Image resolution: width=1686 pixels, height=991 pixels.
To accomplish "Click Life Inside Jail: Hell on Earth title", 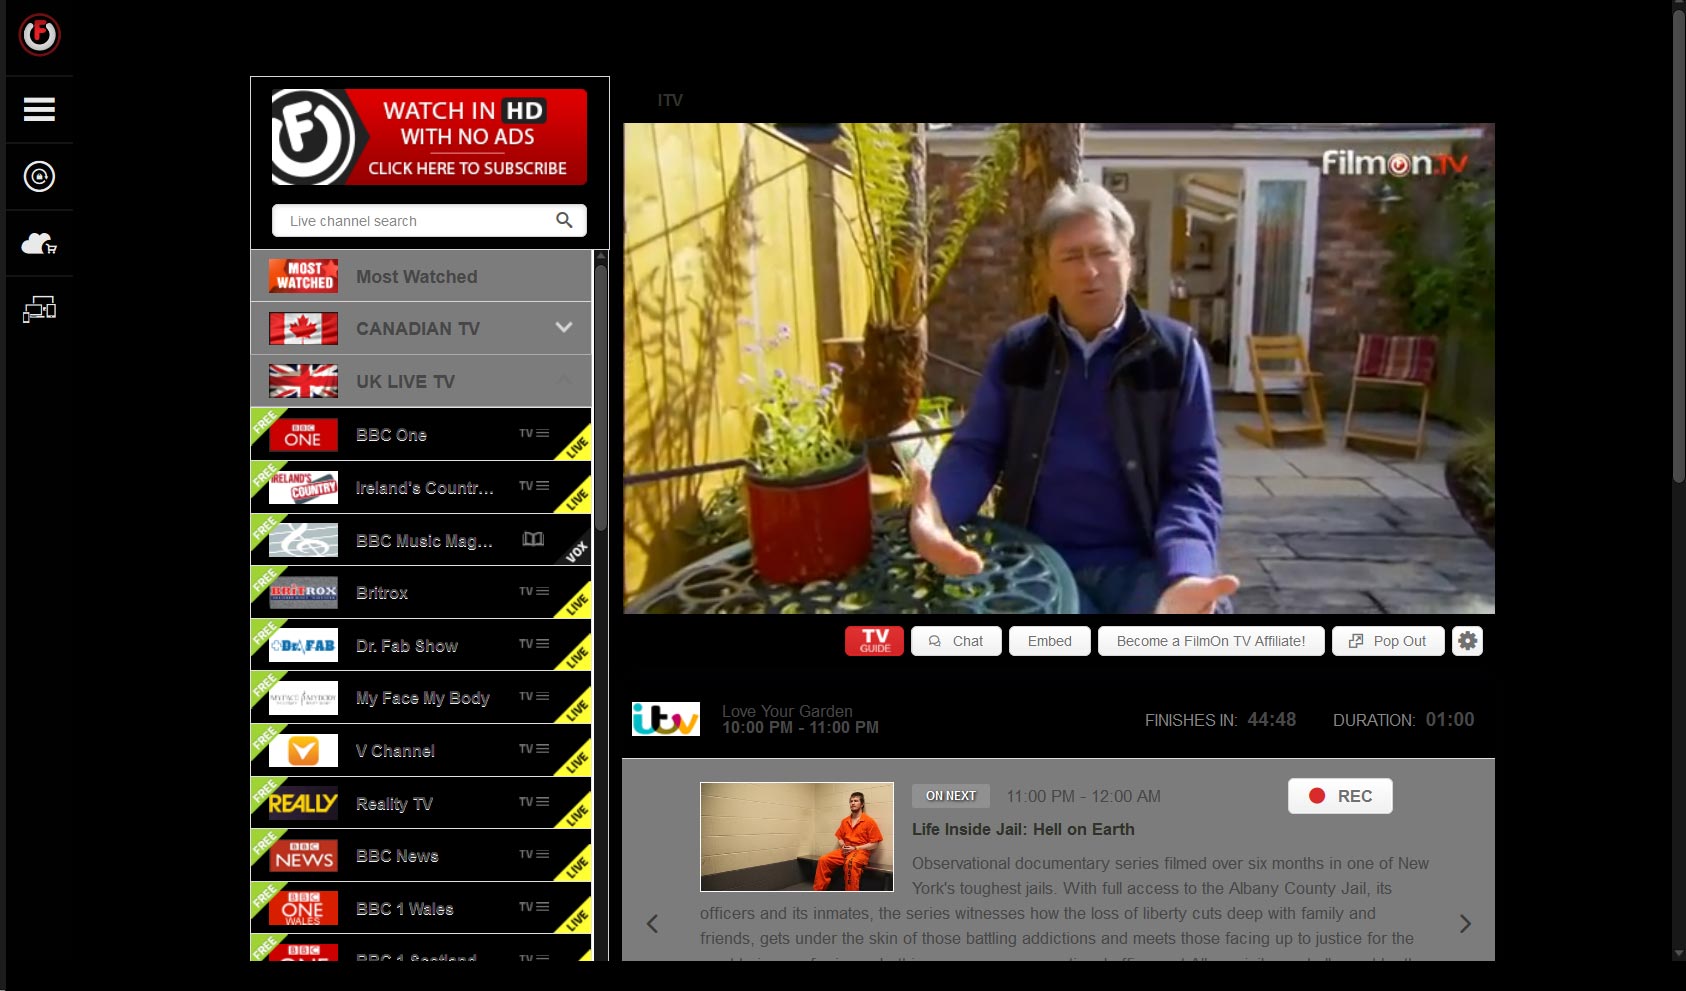I will (1023, 829).
